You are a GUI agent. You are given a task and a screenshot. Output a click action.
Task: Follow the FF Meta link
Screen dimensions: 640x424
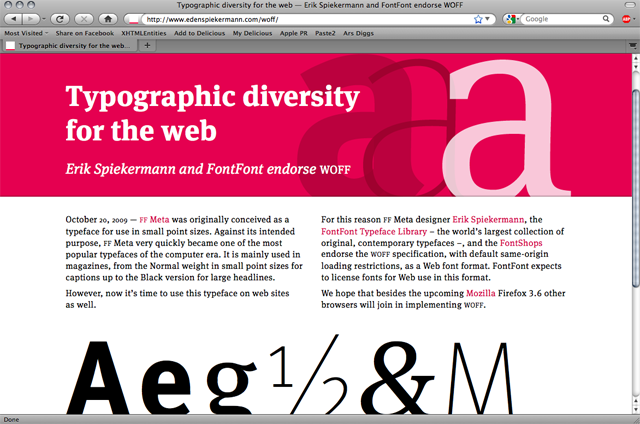pos(154,220)
